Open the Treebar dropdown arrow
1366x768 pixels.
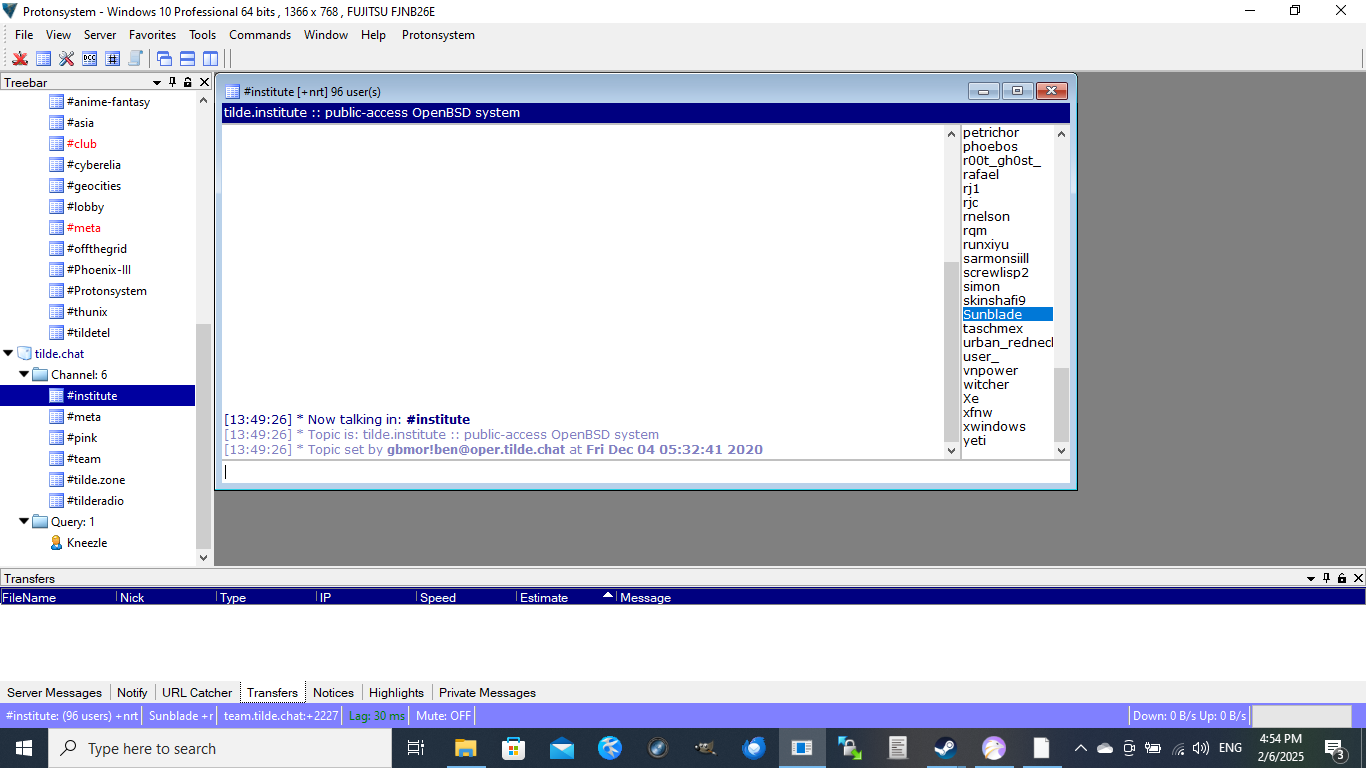[x=157, y=82]
